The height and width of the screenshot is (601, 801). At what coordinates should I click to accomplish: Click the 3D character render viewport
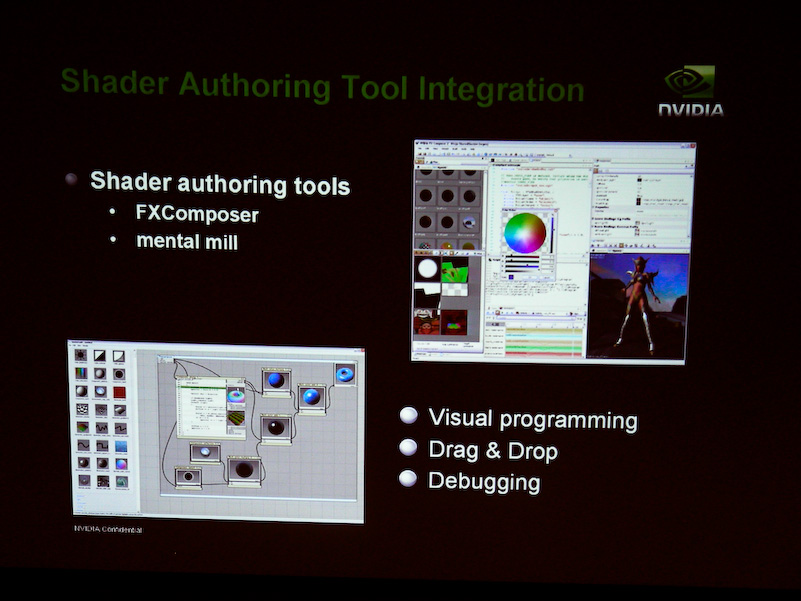tap(637, 305)
